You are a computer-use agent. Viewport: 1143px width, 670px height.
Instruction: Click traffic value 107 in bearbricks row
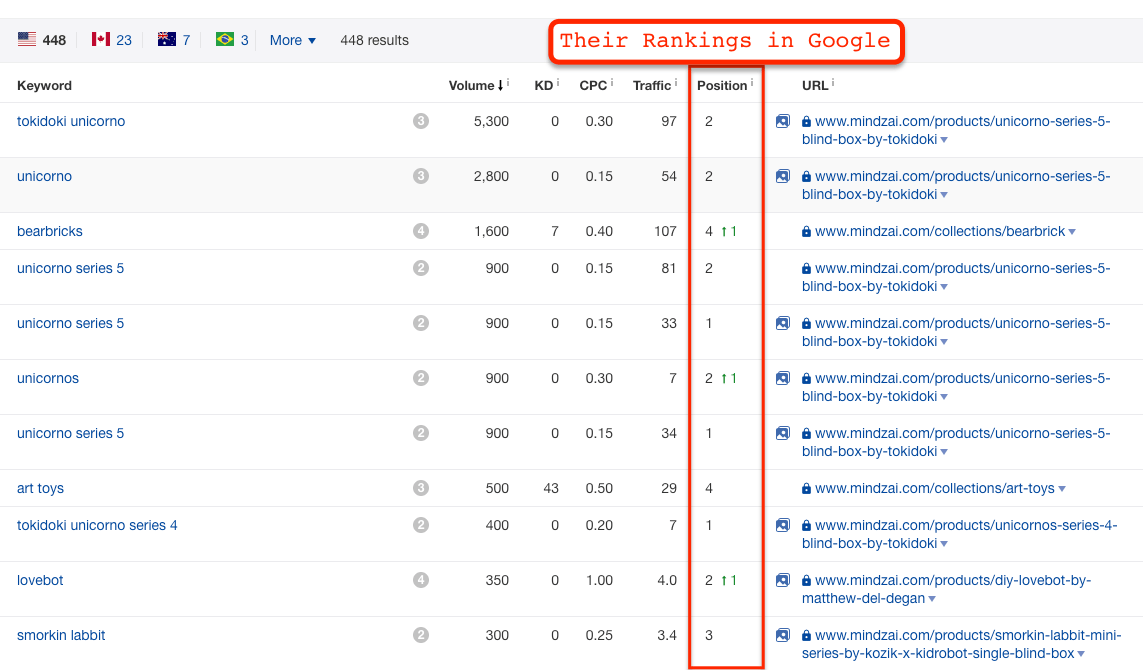(666, 231)
